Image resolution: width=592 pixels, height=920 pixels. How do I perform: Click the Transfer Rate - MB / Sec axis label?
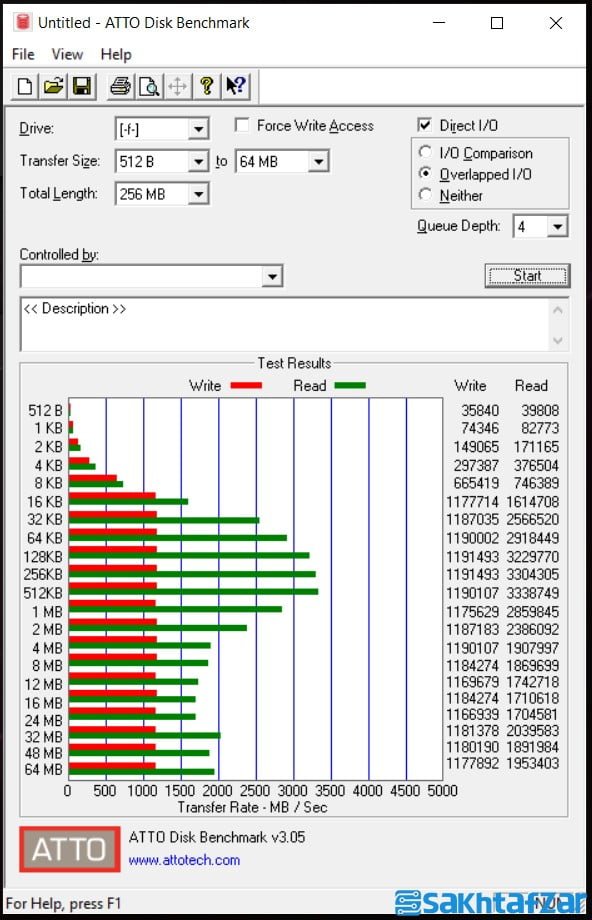click(x=252, y=807)
